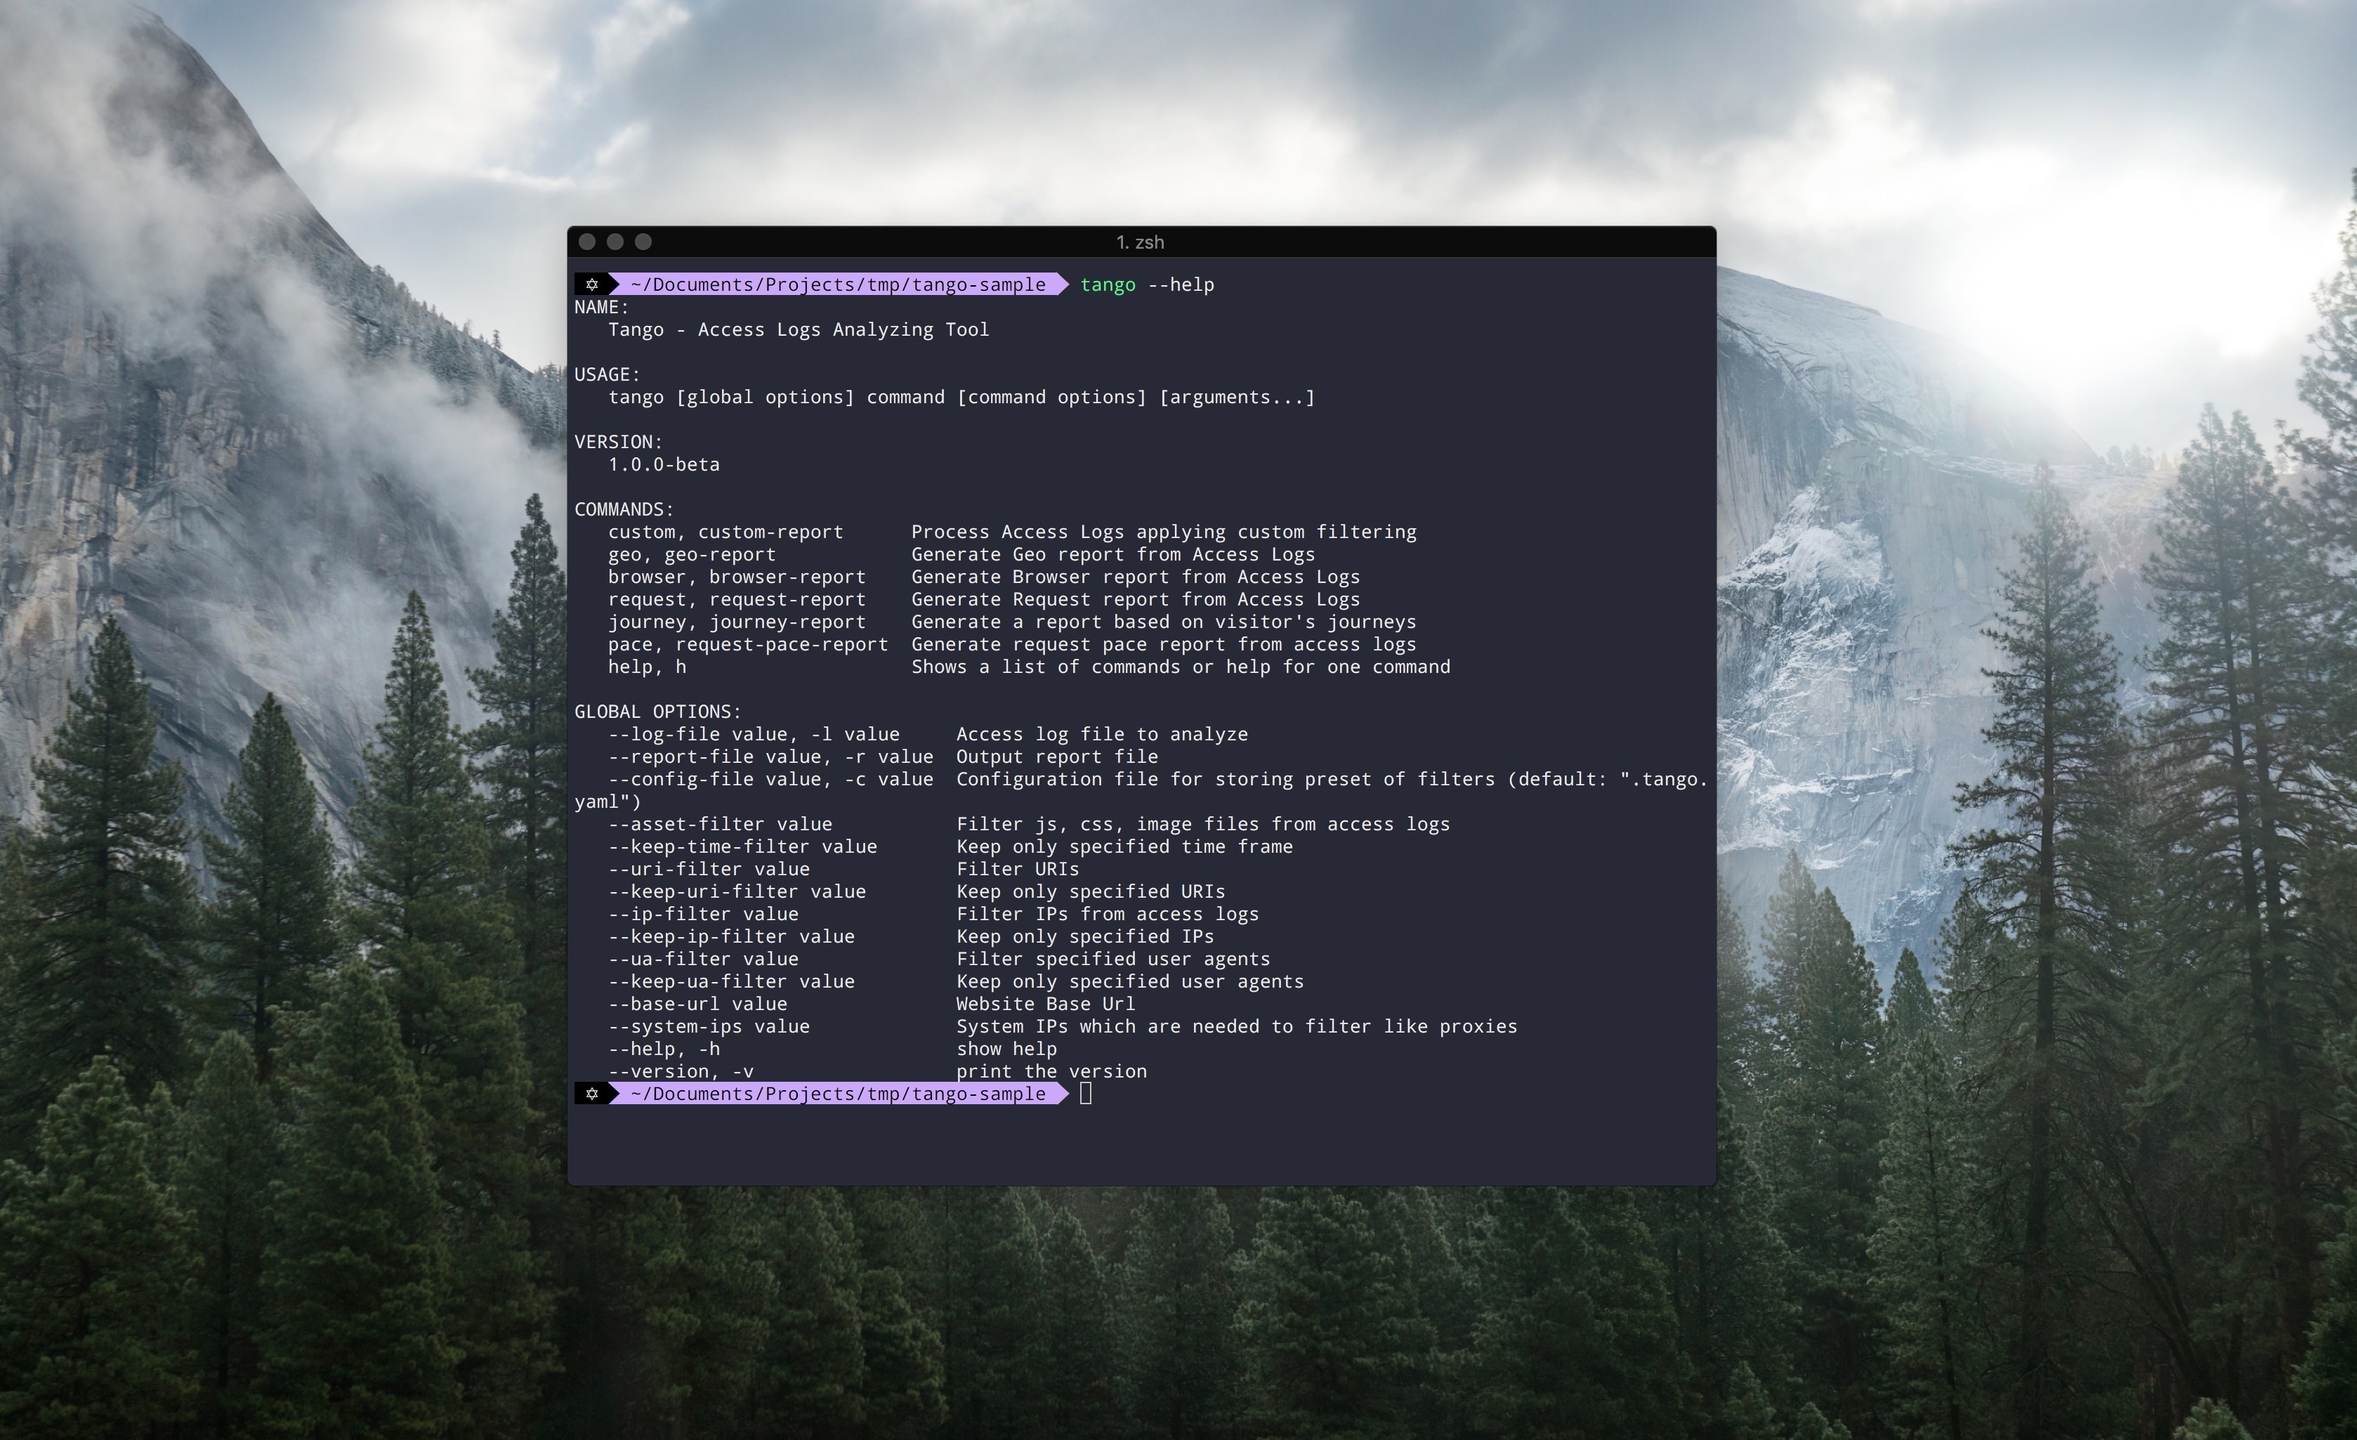The image size is (2357, 1440).
Task: Minimize the terminal with the middle window button
Action: 615,242
